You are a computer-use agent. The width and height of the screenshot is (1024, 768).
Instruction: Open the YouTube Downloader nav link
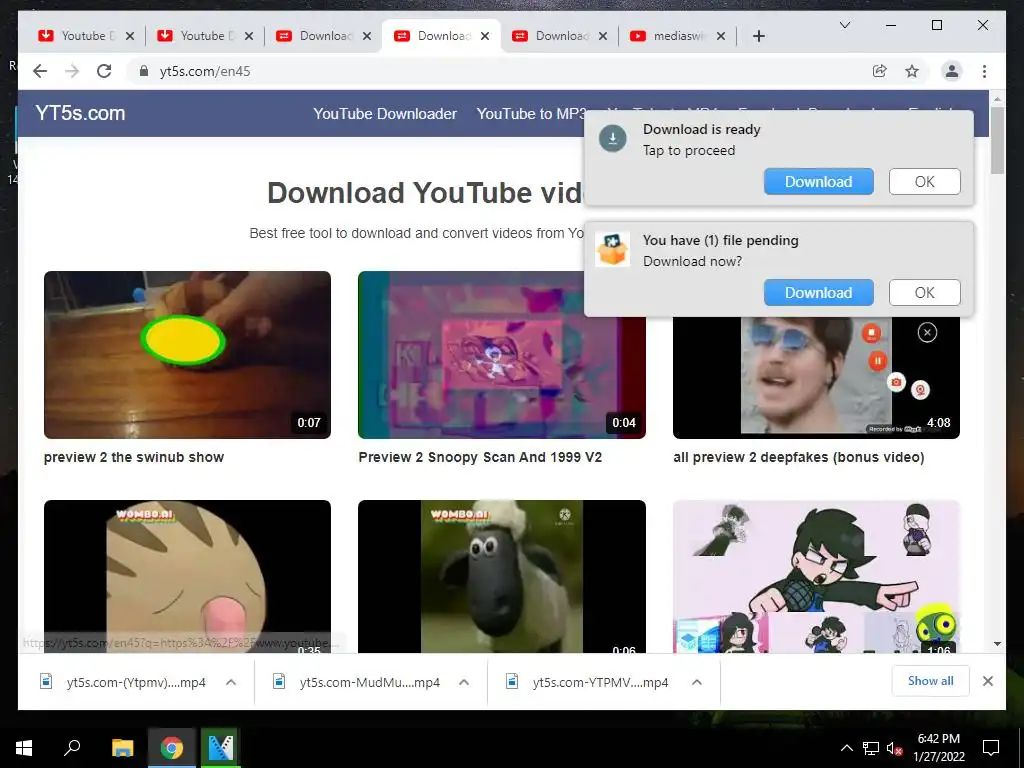click(385, 114)
